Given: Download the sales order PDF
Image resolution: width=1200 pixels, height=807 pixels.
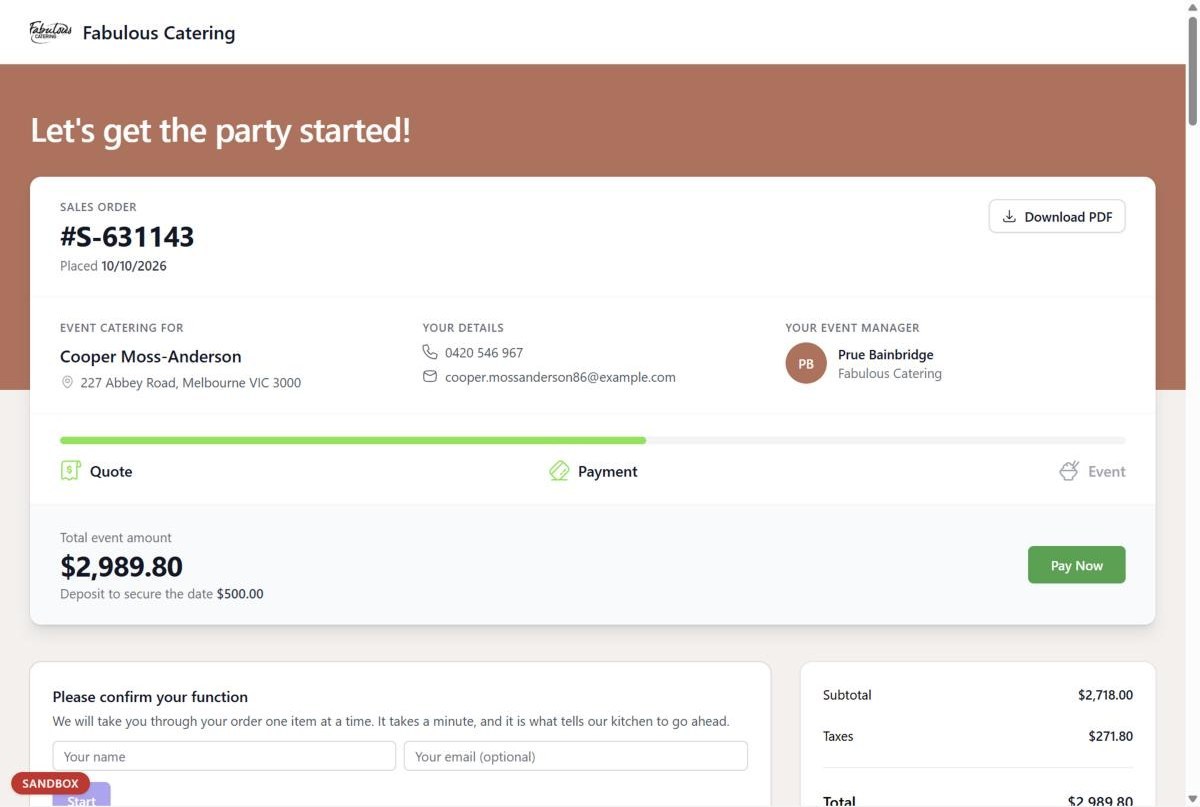Looking at the screenshot, I should [1057, 217].
